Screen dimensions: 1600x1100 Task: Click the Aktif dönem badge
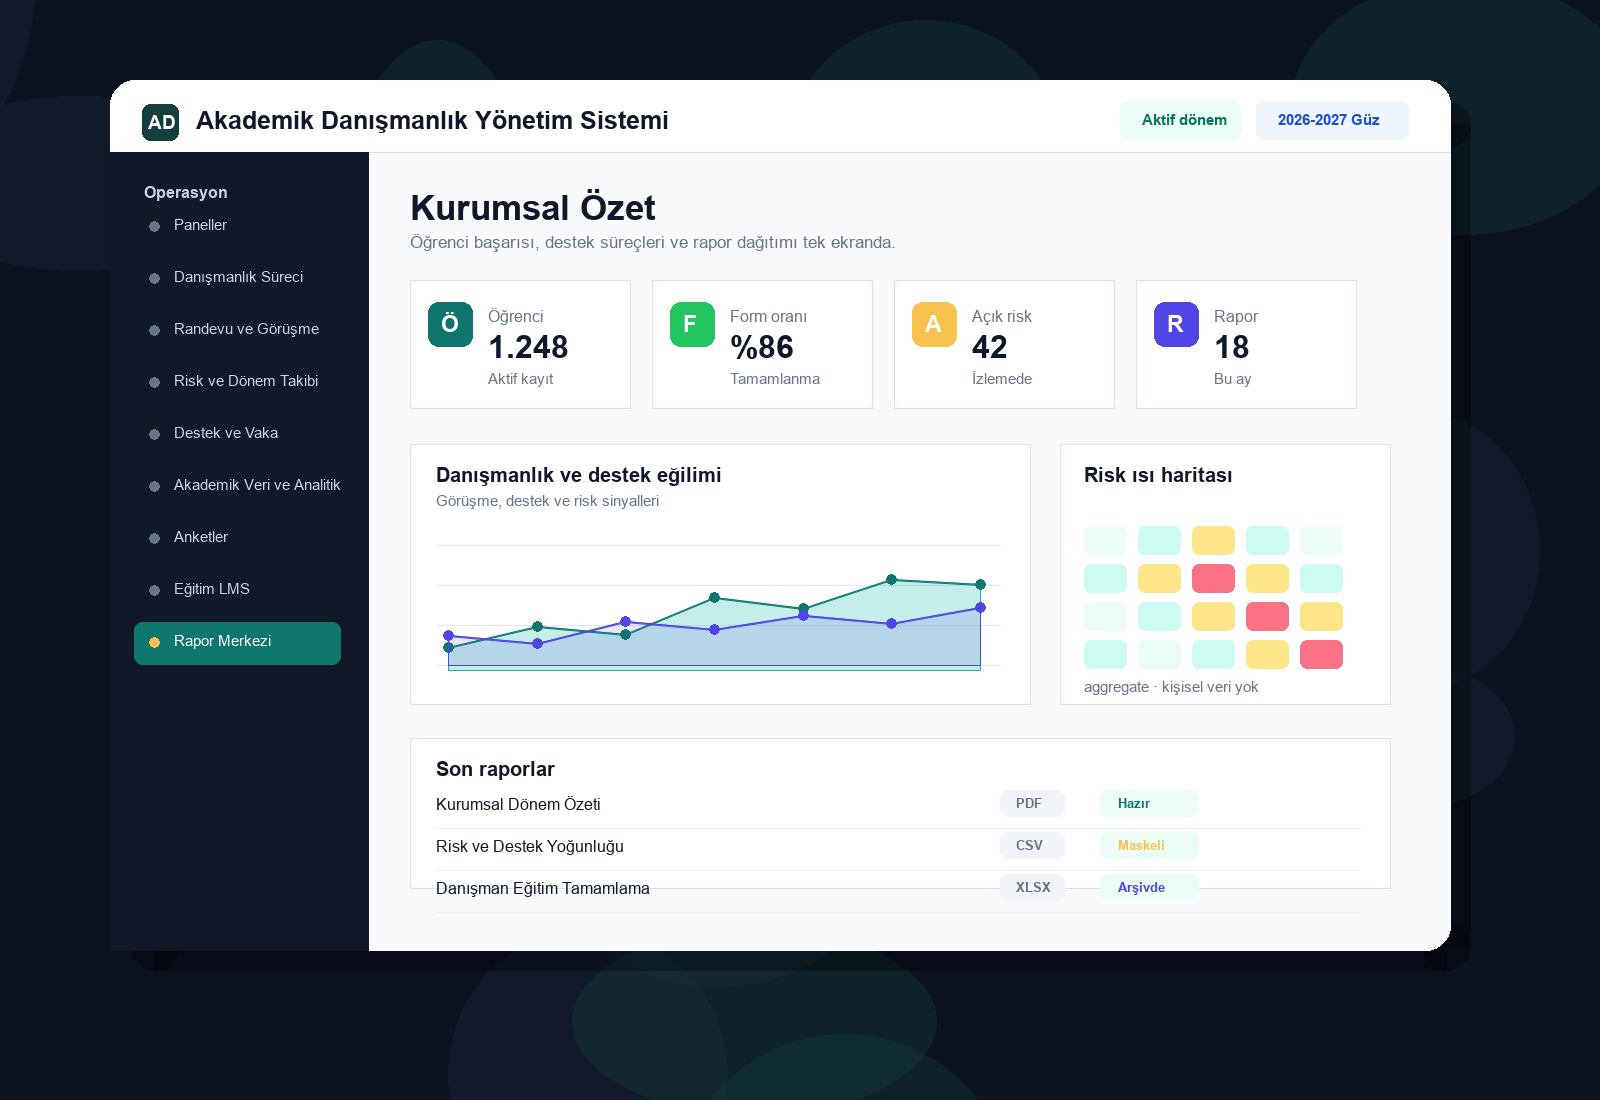pos(1180,120)
